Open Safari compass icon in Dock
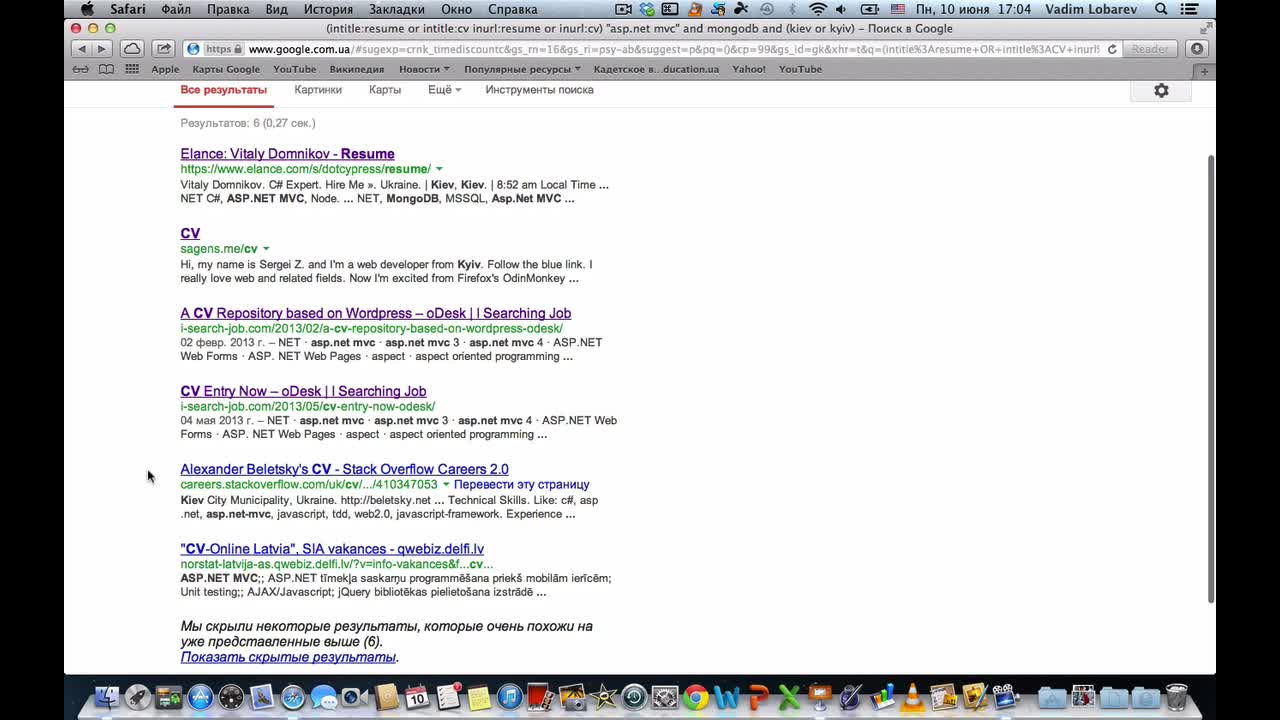The height and width of the screenshot is (720, 1280). click(293, 696)
